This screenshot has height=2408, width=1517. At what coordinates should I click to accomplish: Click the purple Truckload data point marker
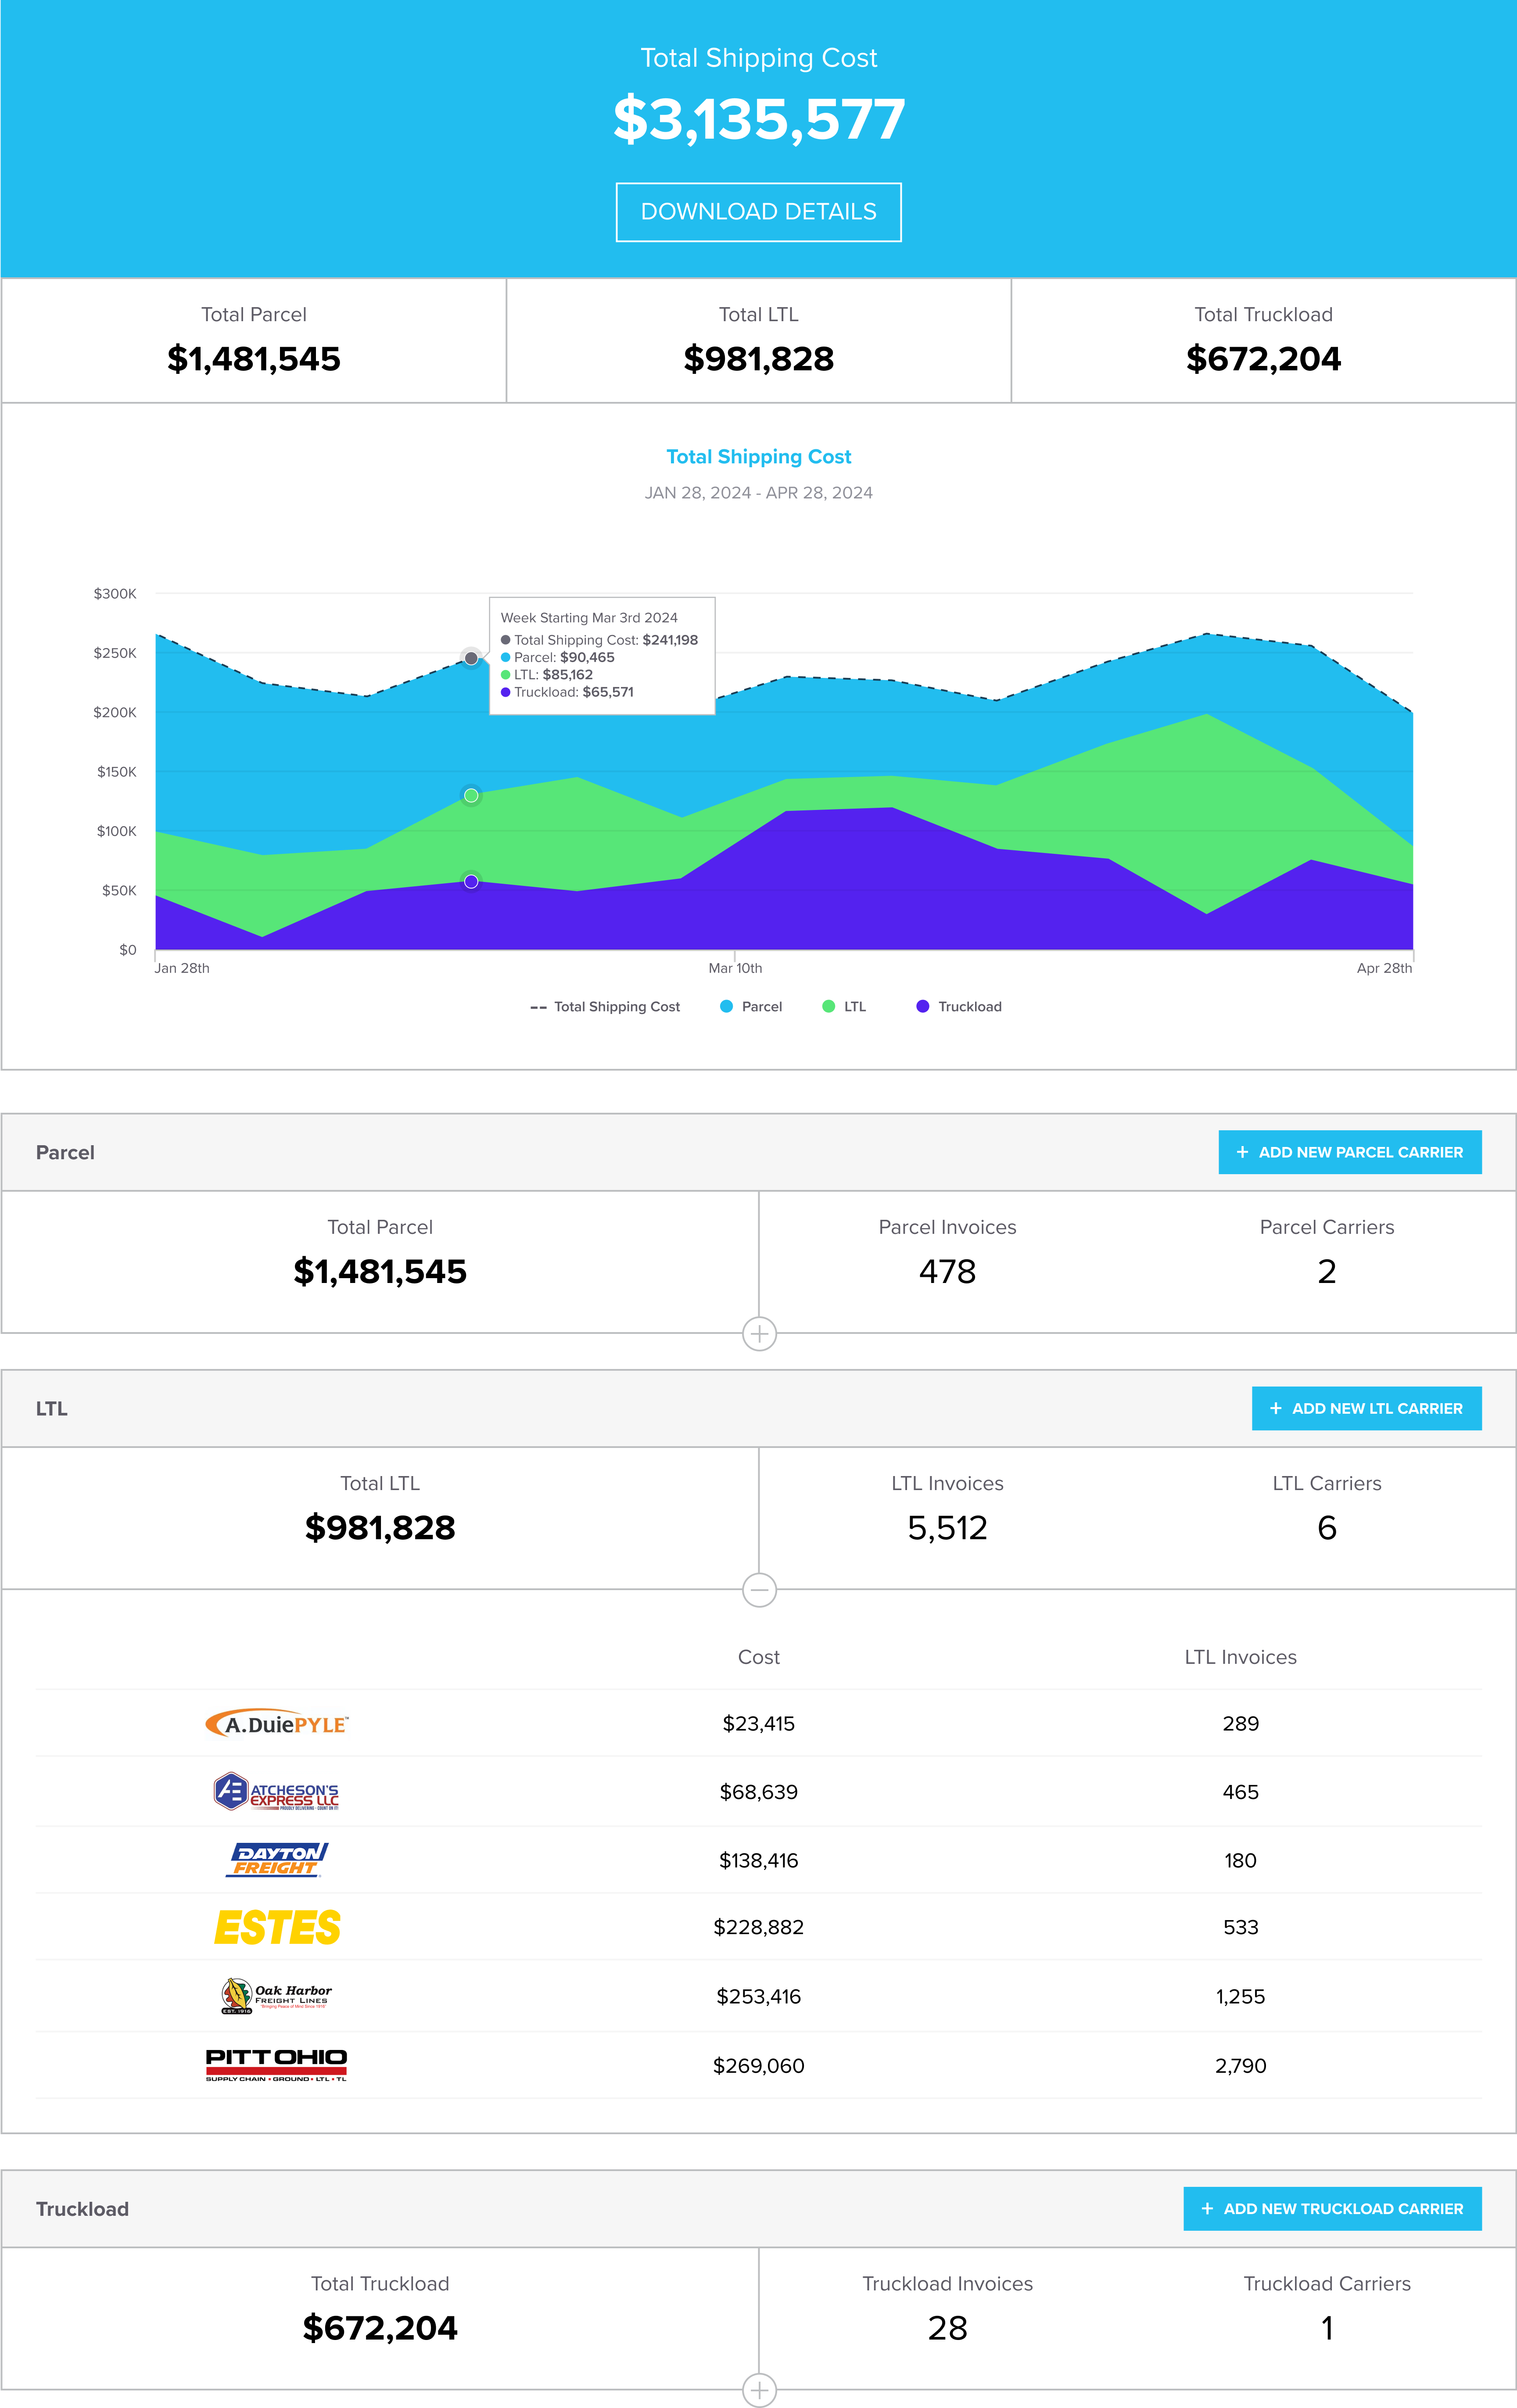[x=471, y=881]
